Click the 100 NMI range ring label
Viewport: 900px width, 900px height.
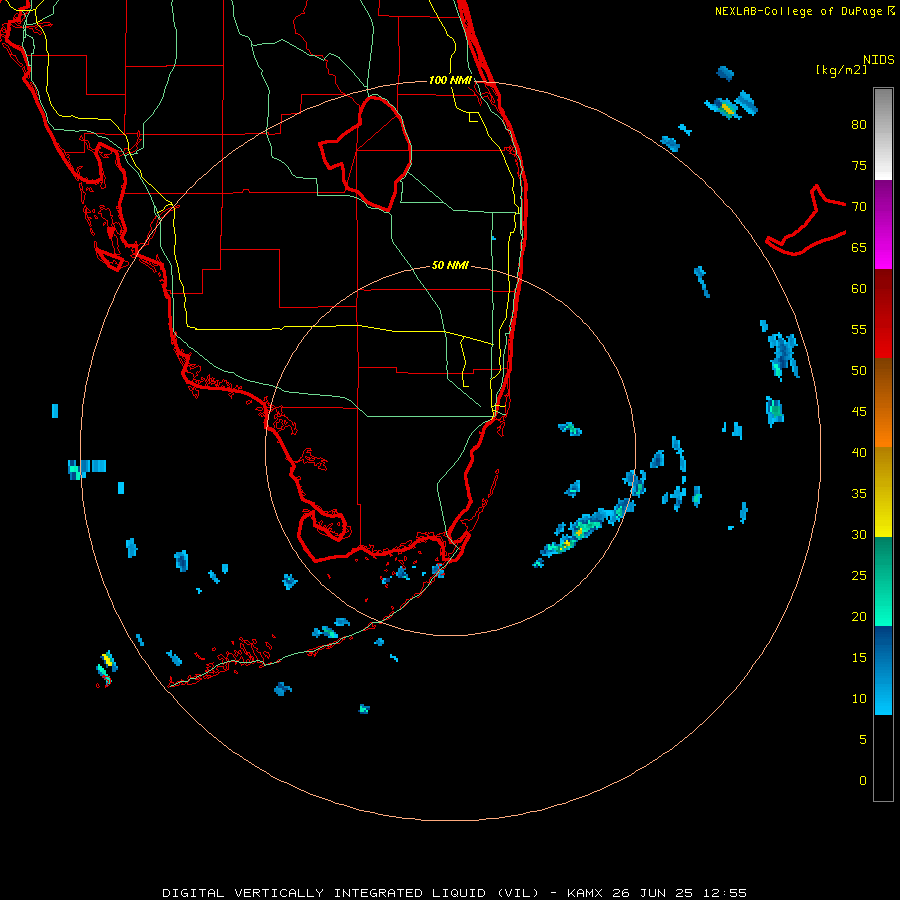click(x=450, y=80)
